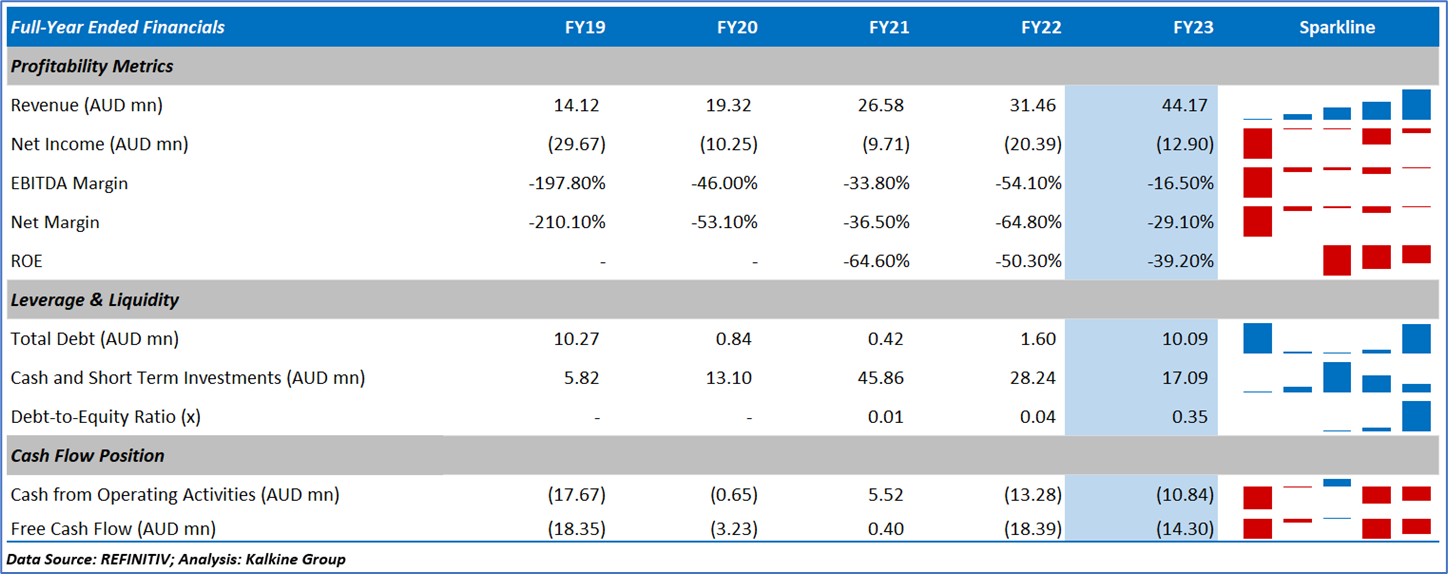Viewport: 1448px width, 574px height.
Task: Select the EBITDA Margin sparkline
Action: (1336, 183)
